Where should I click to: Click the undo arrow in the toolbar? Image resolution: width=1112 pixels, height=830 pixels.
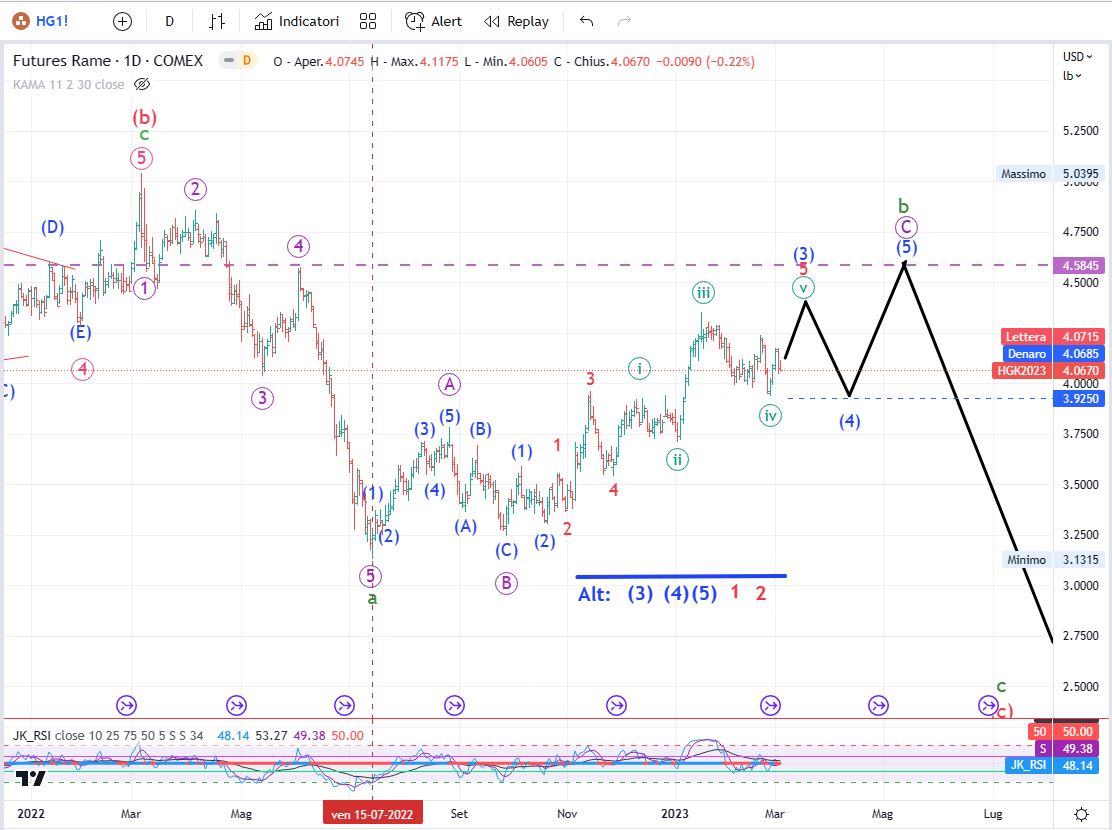click(x=586, y=21)
